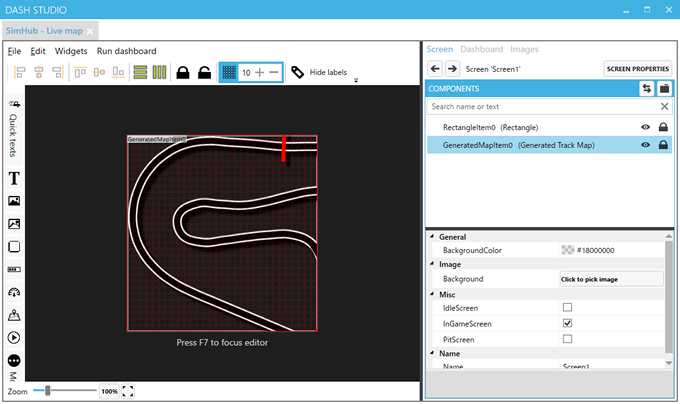Close the SimHub - Live map tab

point(90,31)
